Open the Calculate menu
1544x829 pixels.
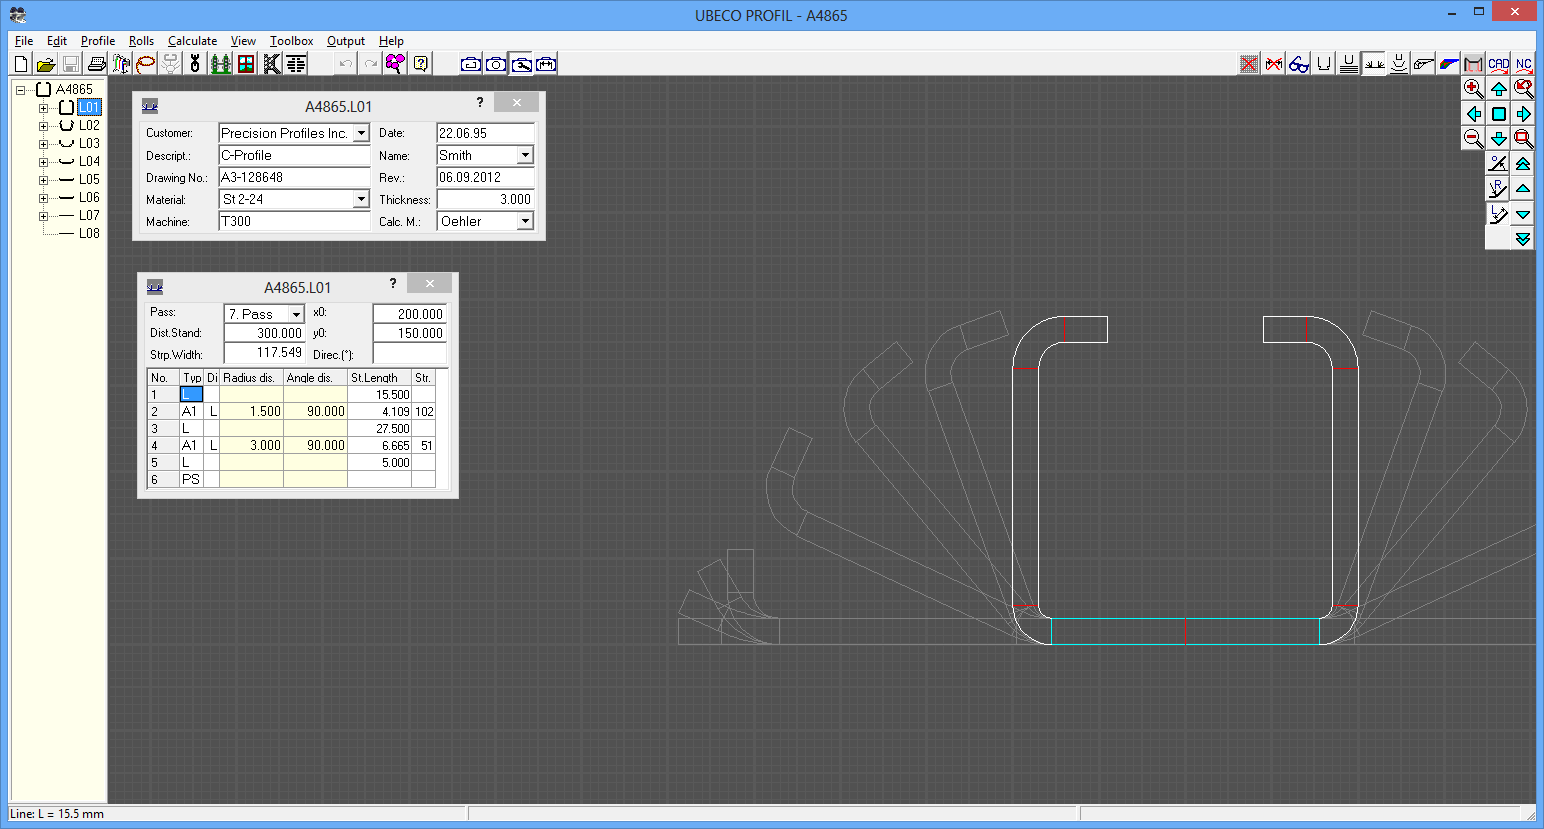(192, 41)
